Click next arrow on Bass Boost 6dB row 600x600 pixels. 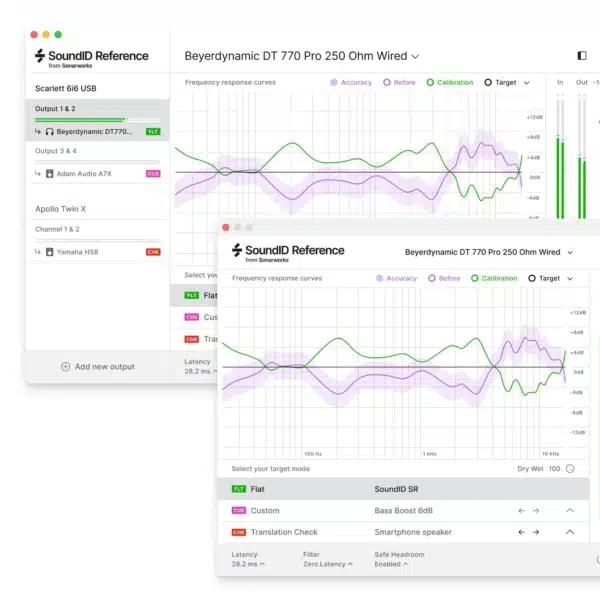pos(536,510)
